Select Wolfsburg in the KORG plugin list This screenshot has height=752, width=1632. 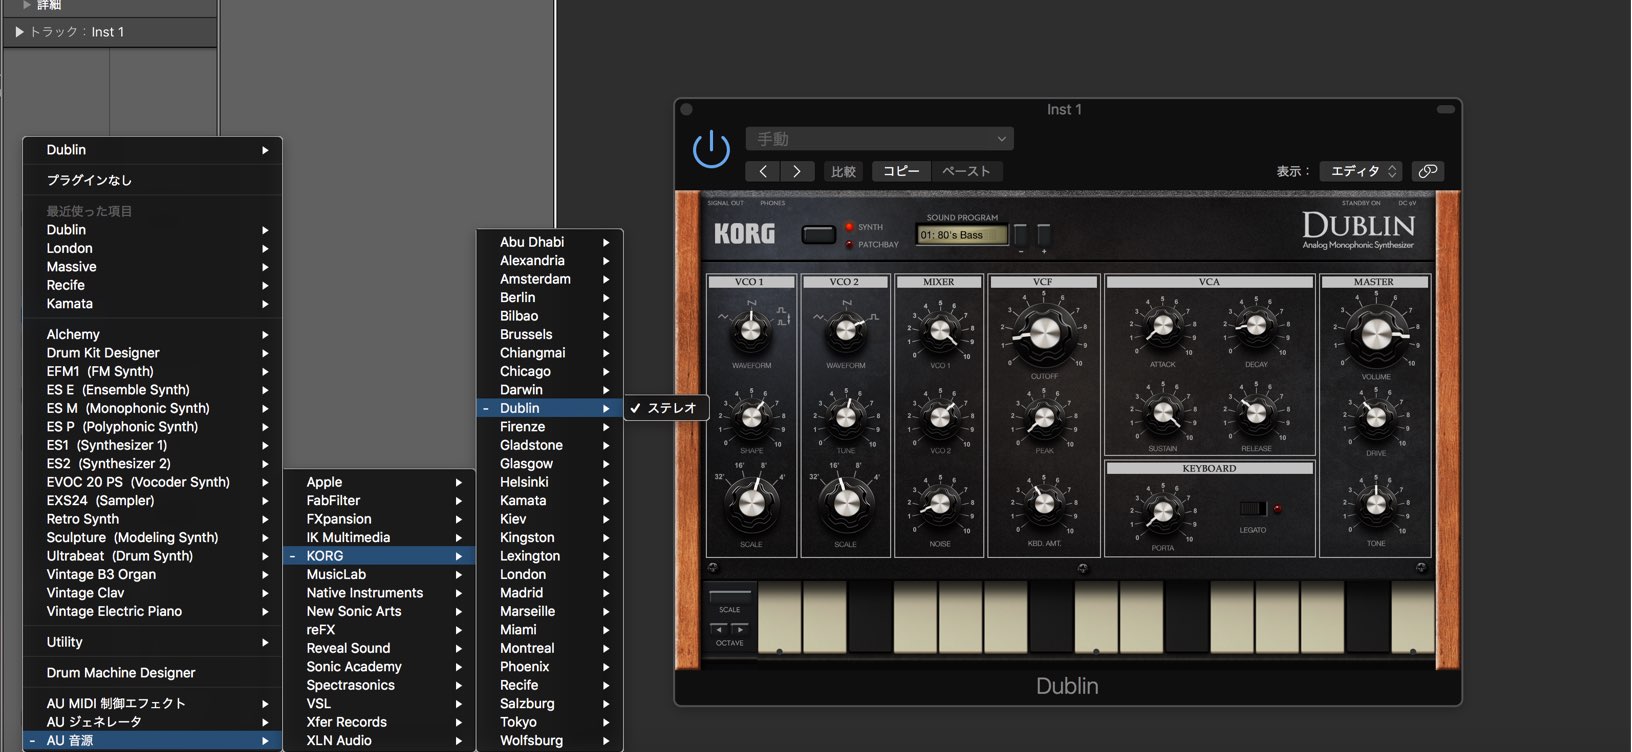[549, 740]
